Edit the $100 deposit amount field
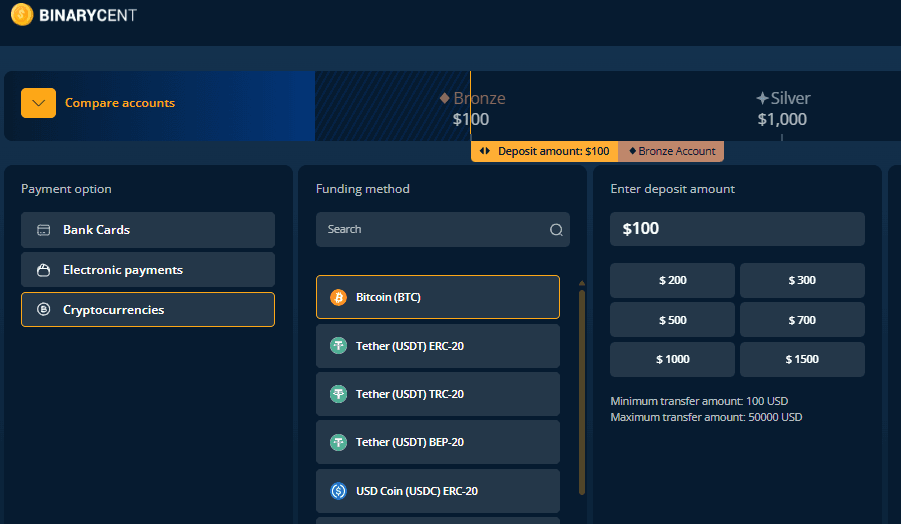This screenshot has height=524, width=901. tap(737, 229)
